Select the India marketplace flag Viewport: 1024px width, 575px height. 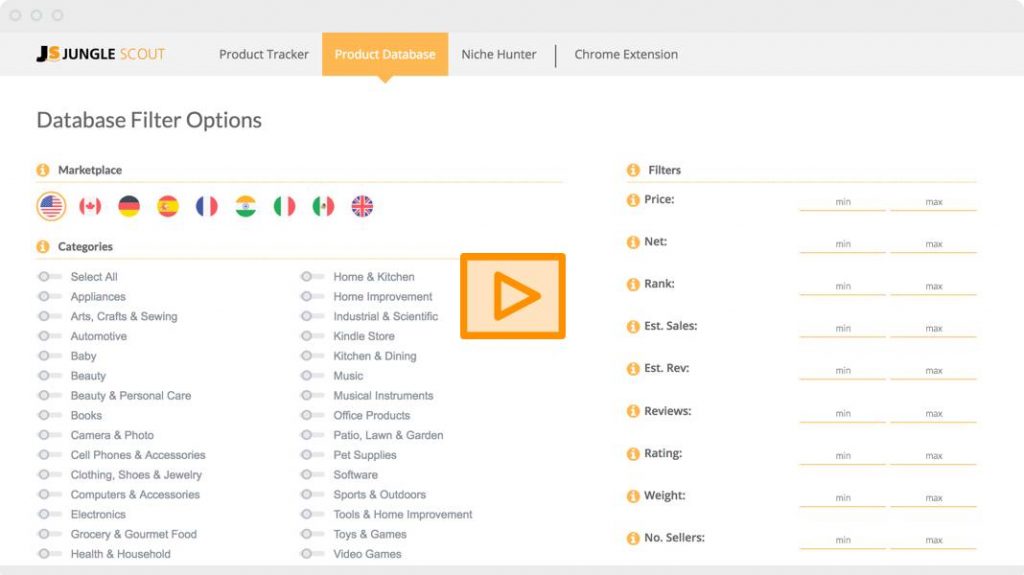(x=246, y=206)
